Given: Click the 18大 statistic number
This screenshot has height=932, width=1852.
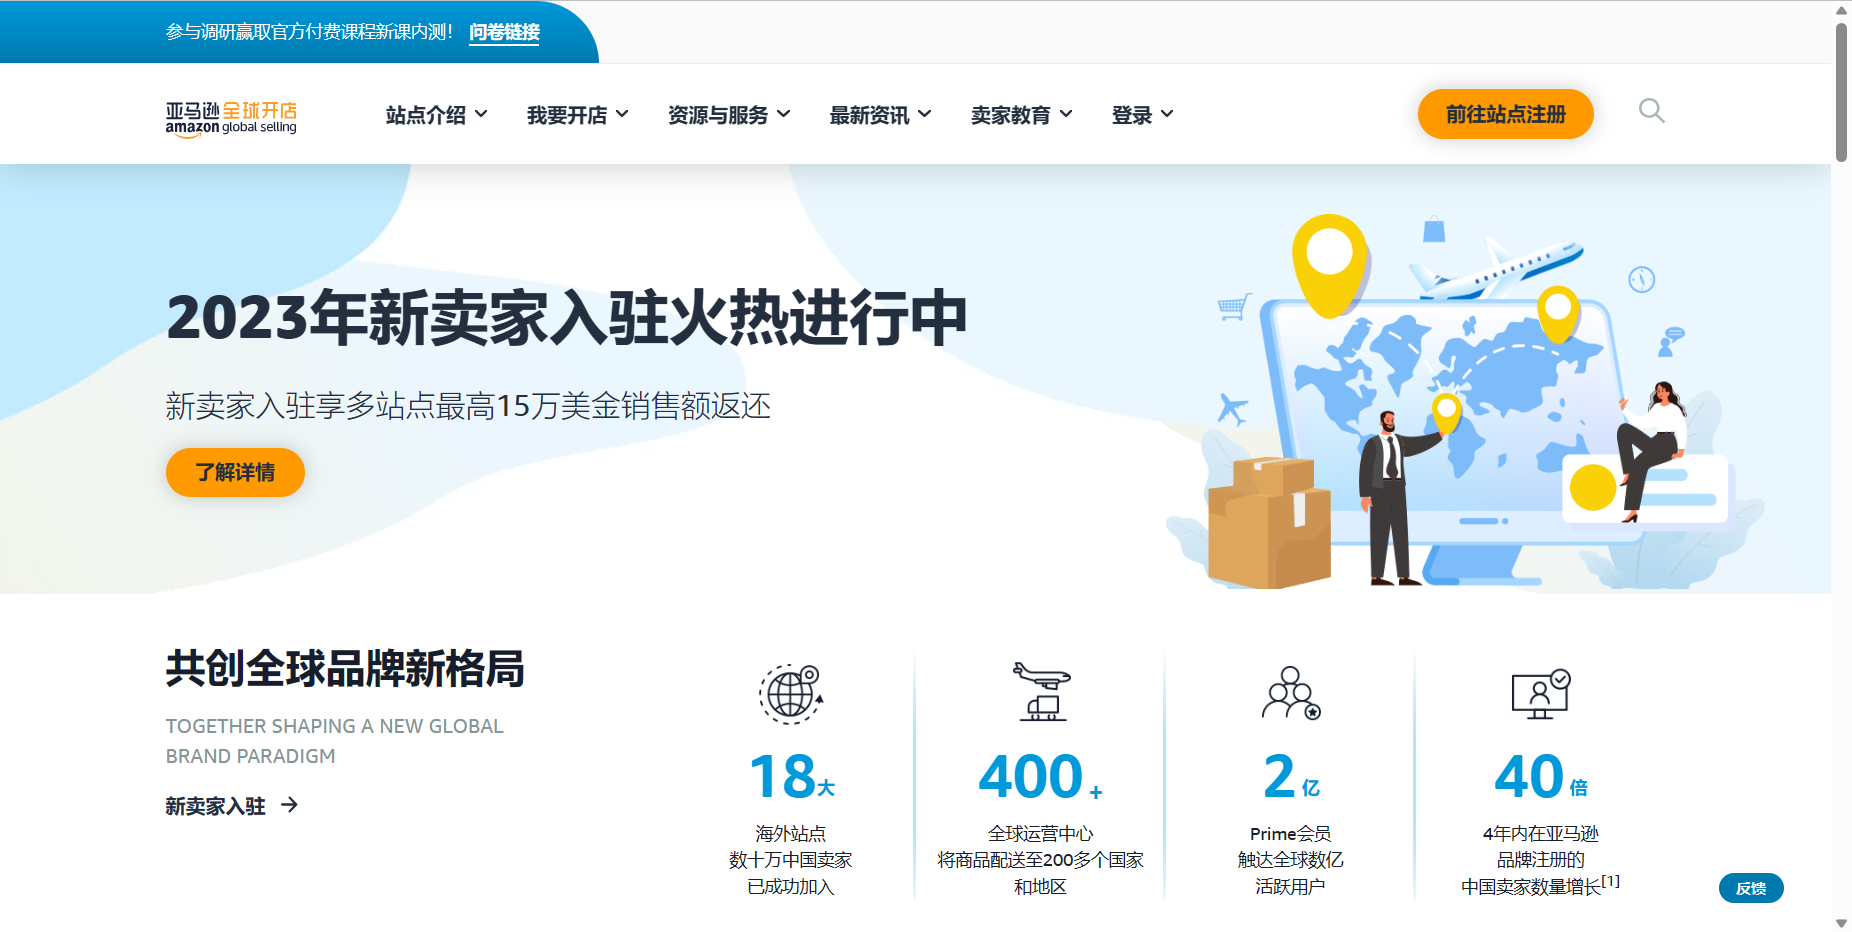Looking at the screenshot, I should 792,777.
